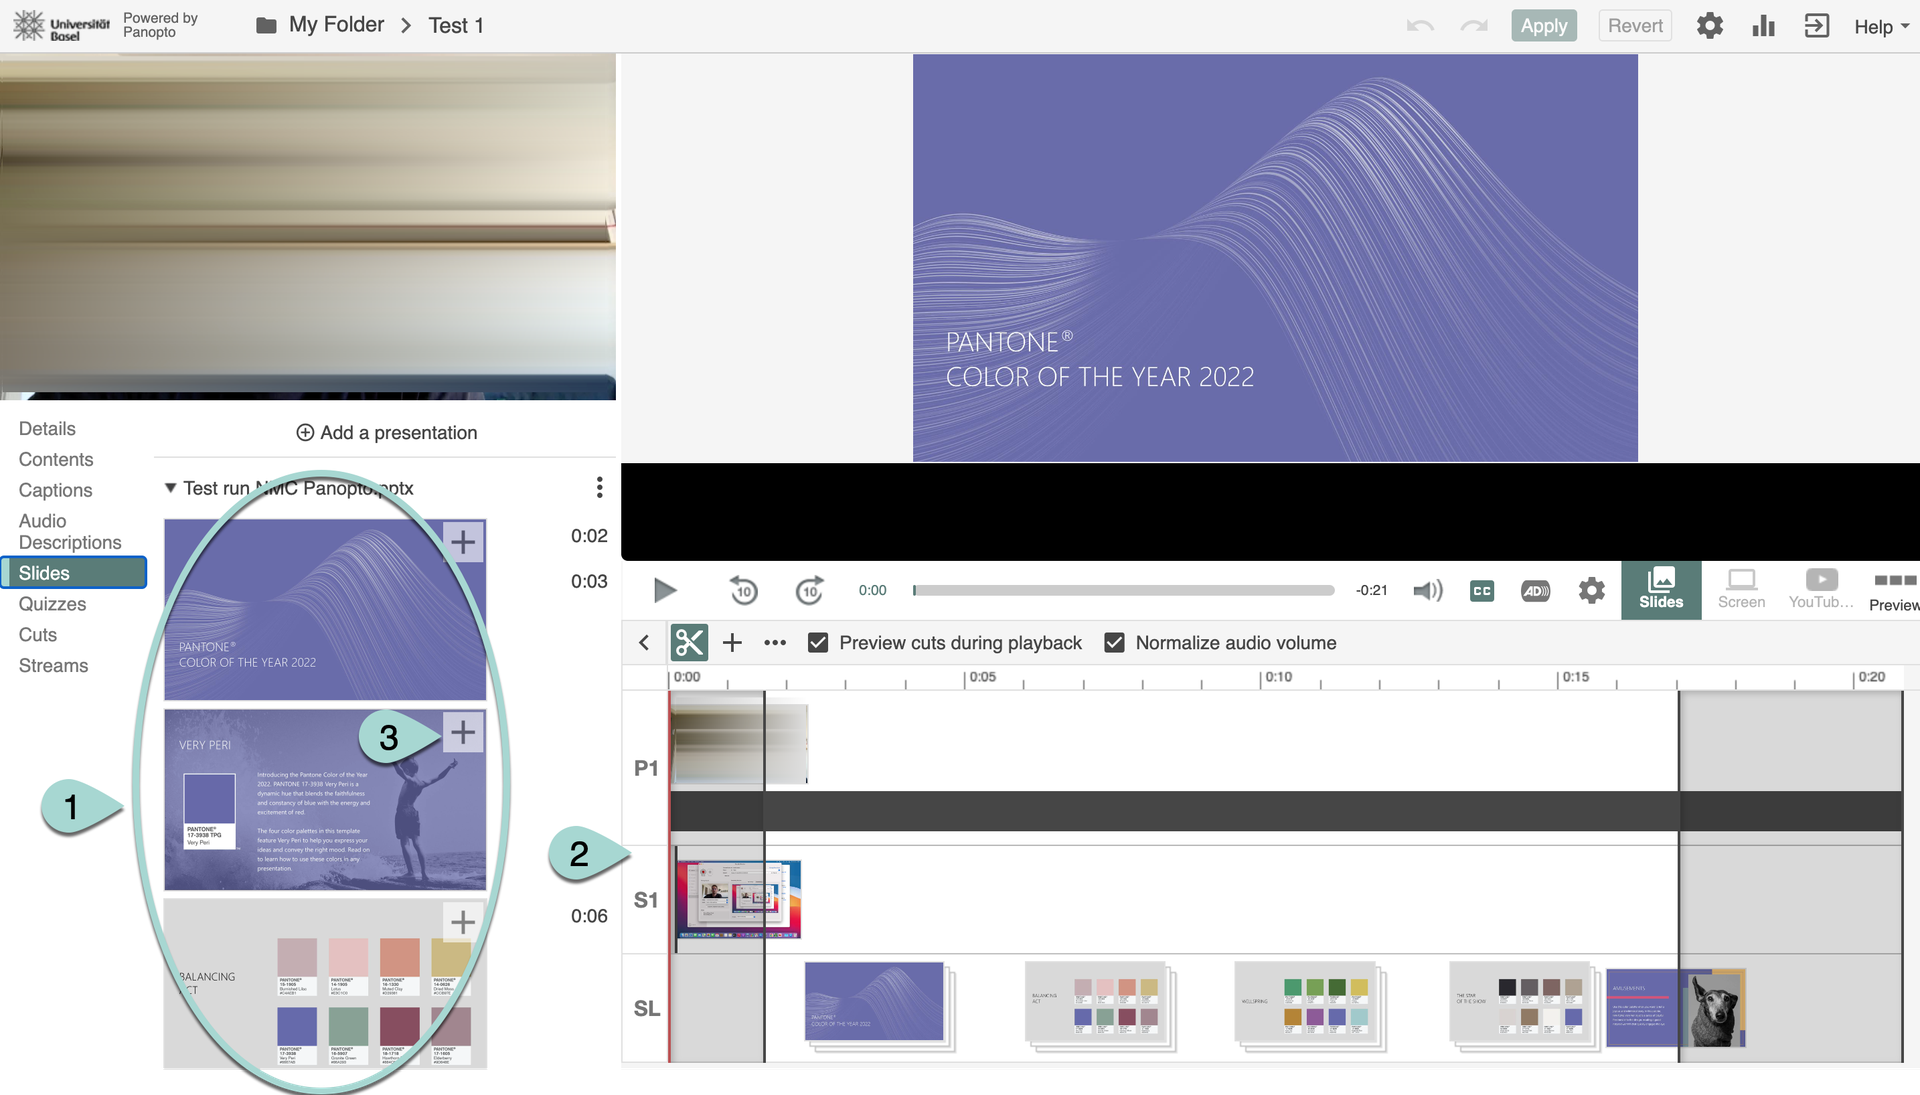This screenshot has height=1095, width=1920.
Task: Open the Captions tab
Action: (55, 490)
